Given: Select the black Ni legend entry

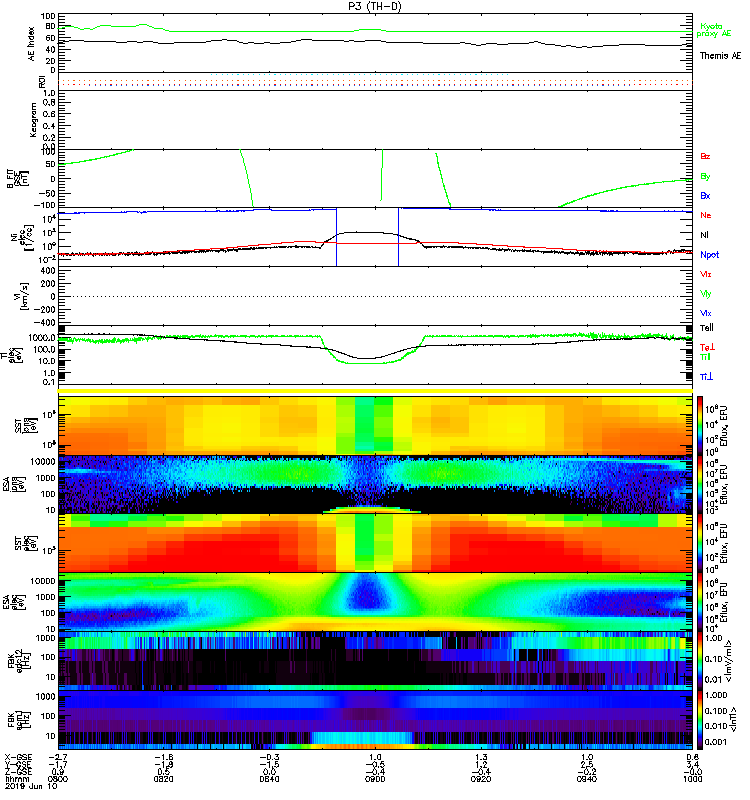Looking at the screenshot, I should click(x=704, y=235).
